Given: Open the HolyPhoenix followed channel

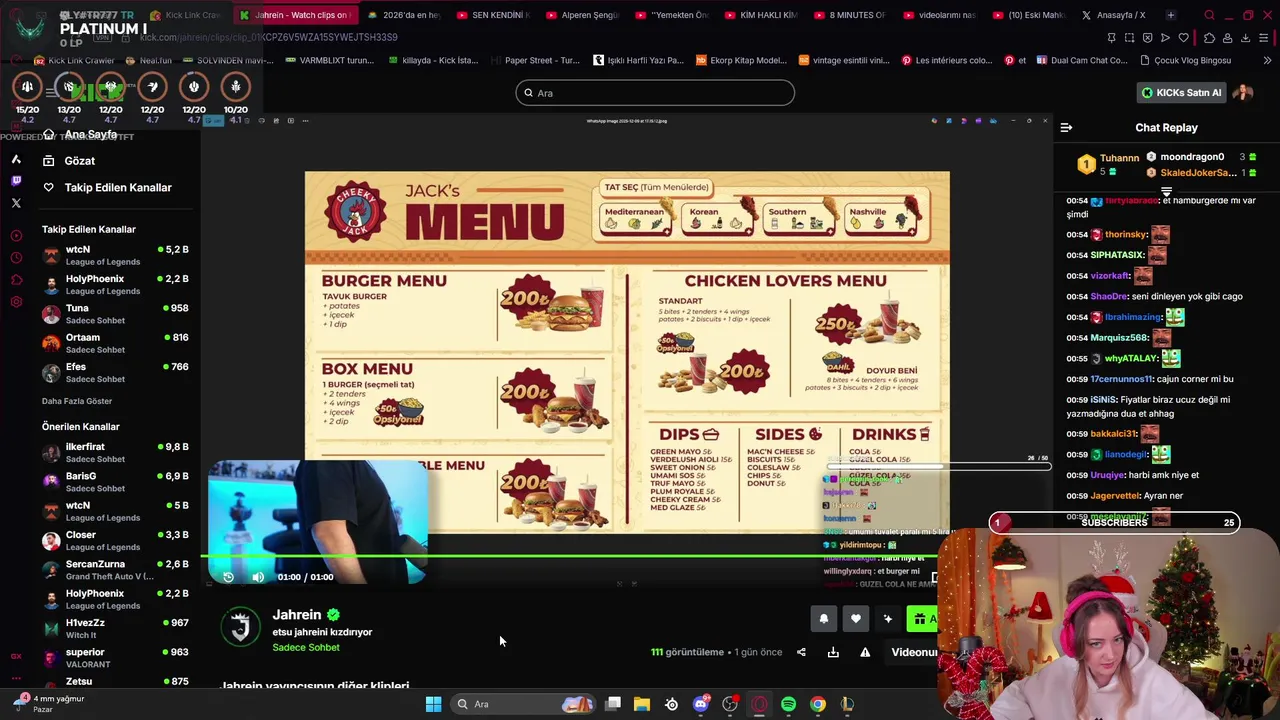Looking at the screenshot, I should coord(115,284).
